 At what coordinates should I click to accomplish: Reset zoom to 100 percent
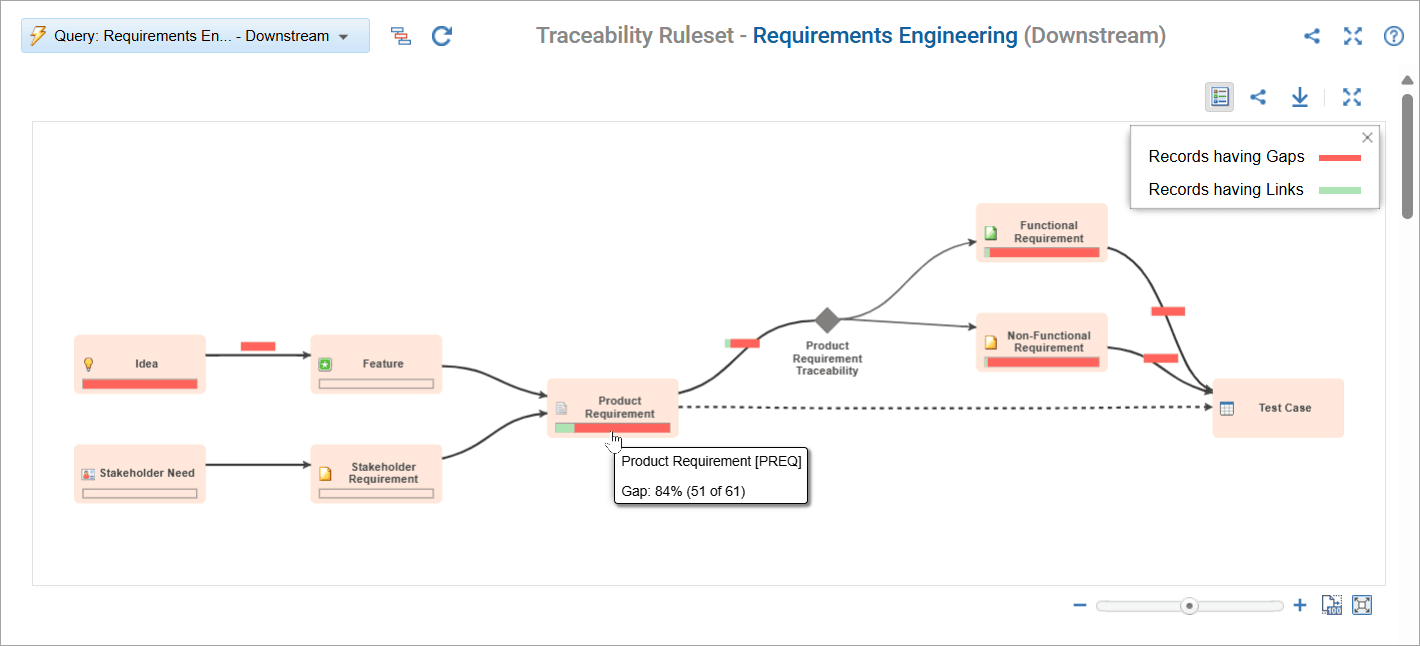1332,605
